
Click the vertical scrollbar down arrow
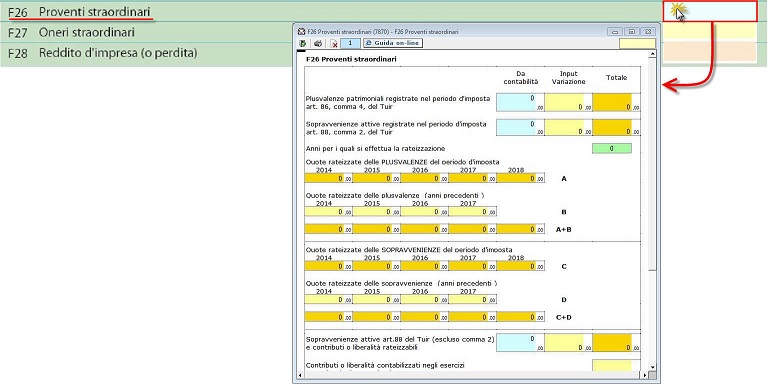pos(652,367)
